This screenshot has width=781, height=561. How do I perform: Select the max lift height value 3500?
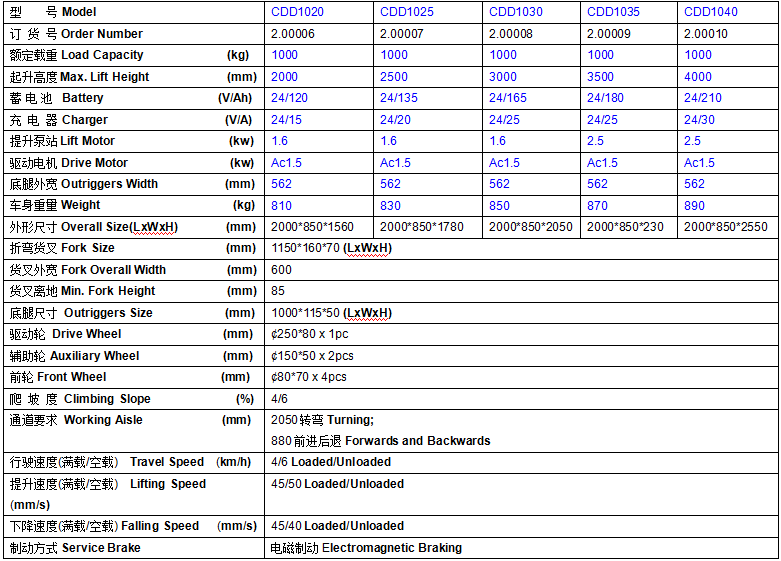pyautogui.click(x=601, y=77)
